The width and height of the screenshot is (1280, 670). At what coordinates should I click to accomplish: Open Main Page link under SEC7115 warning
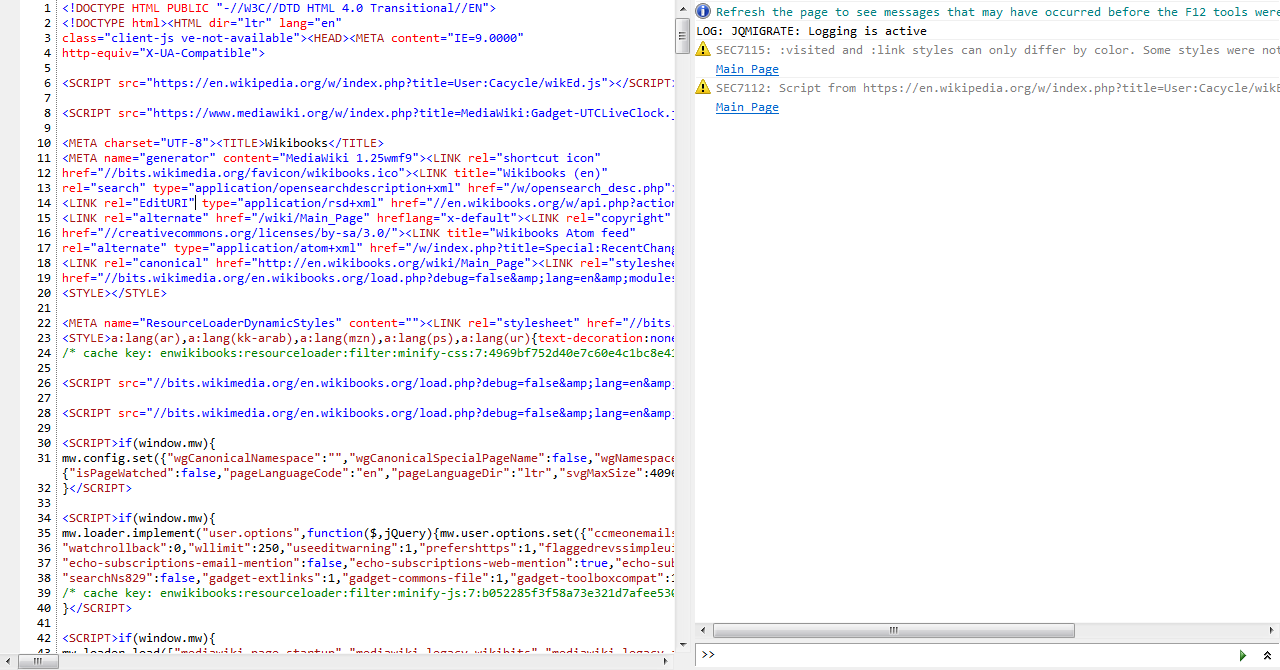click(x=747, y=69)
